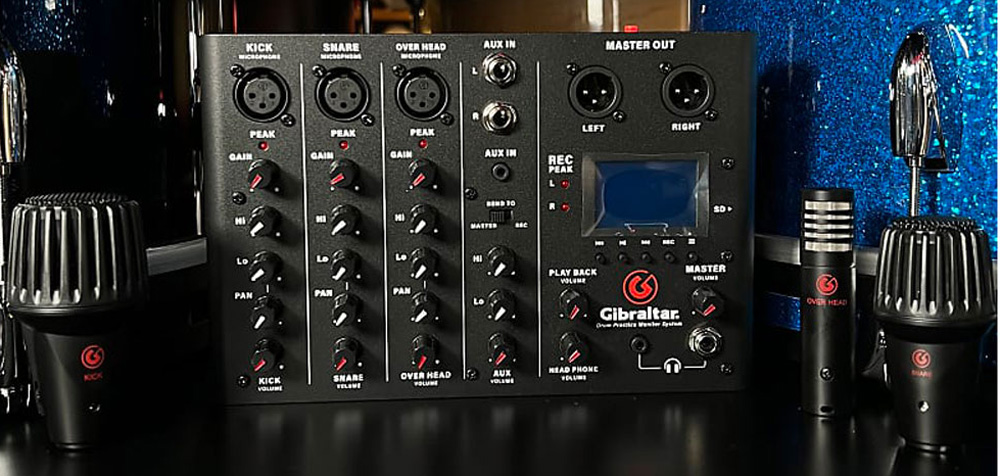Click the Master Volume knob
Viewport: 1000px width, 476px height.
[706, 301]
